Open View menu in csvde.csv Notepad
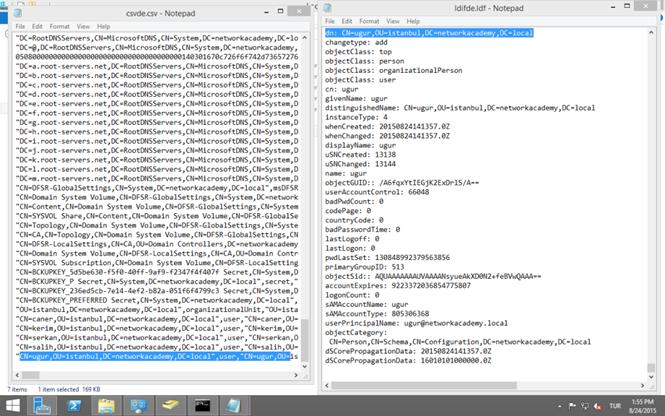The image size is (665, 416). (x=83, y=26)
